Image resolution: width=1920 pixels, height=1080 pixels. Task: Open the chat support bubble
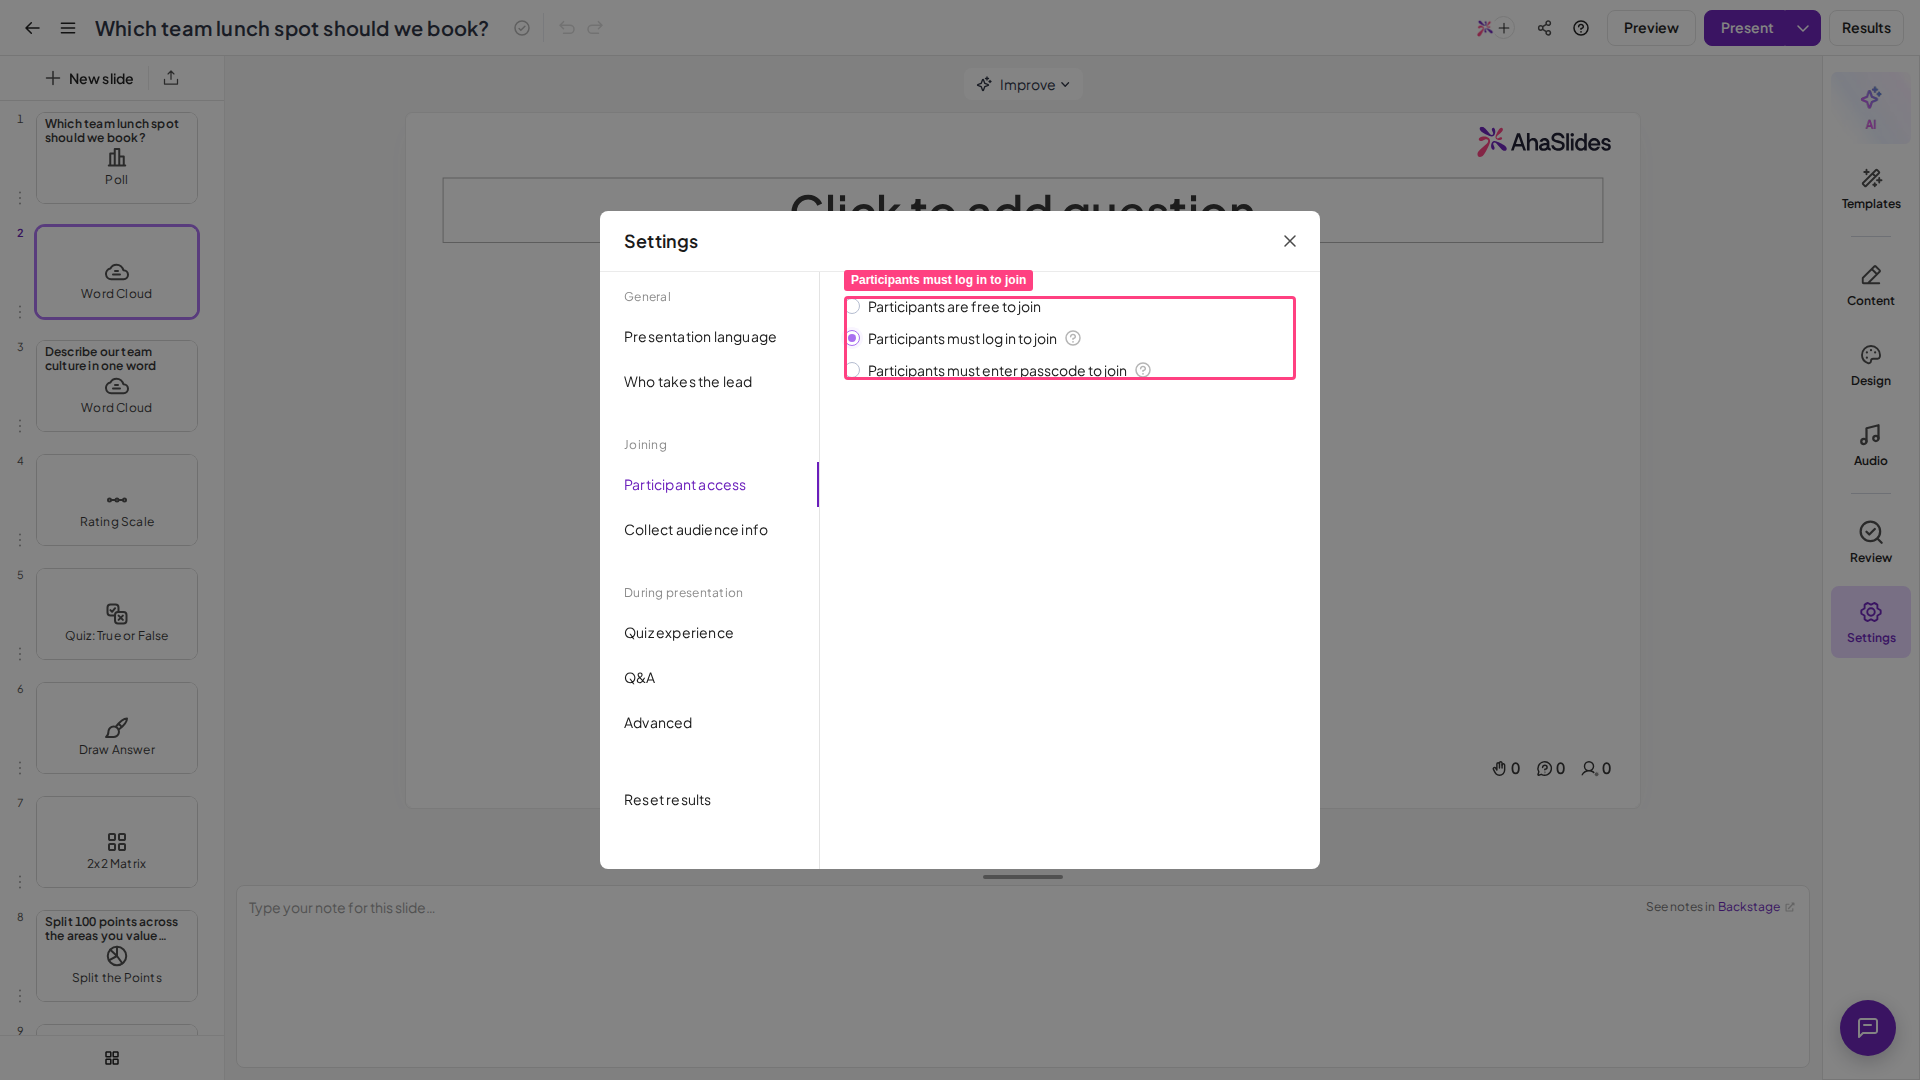point(1867,1027)
